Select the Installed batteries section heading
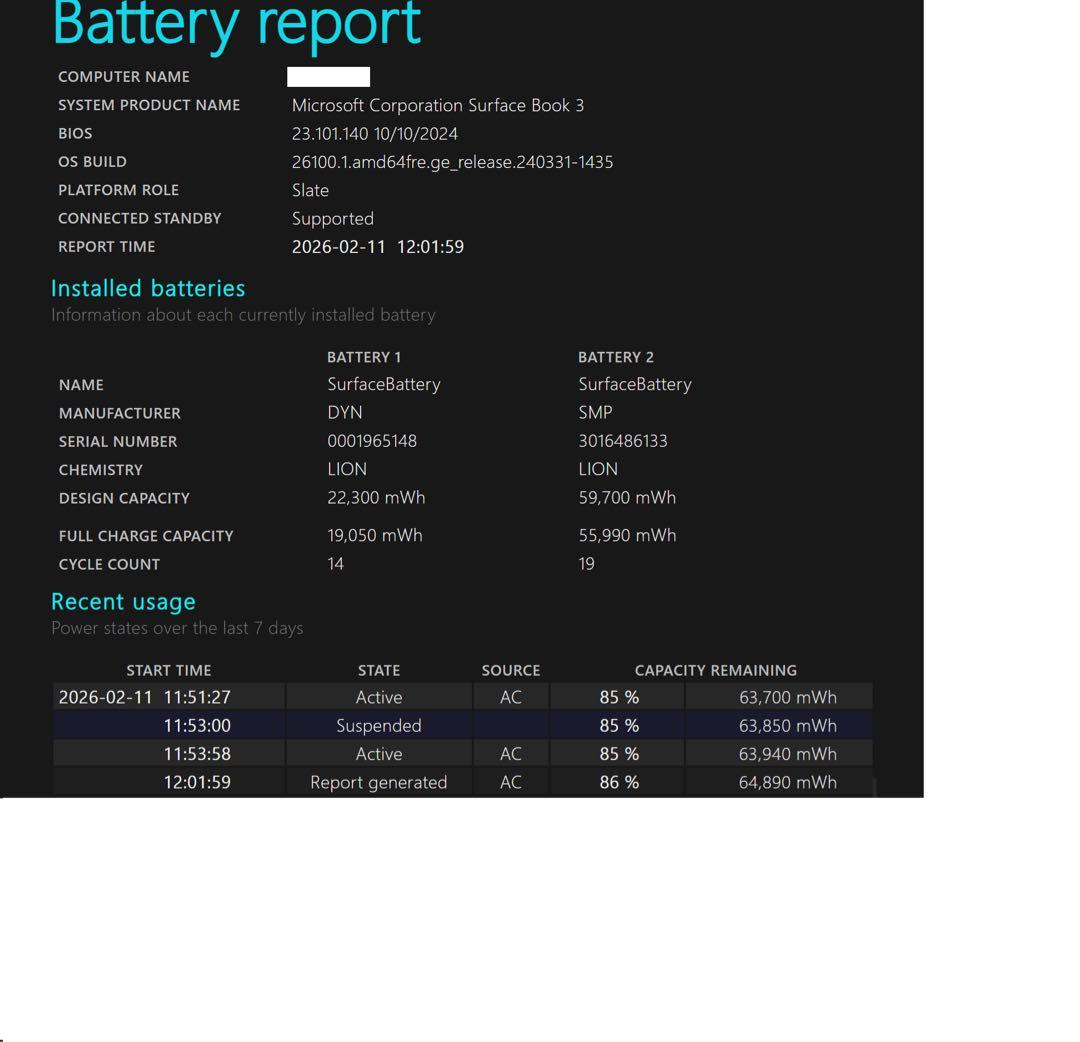 (148, 288)
